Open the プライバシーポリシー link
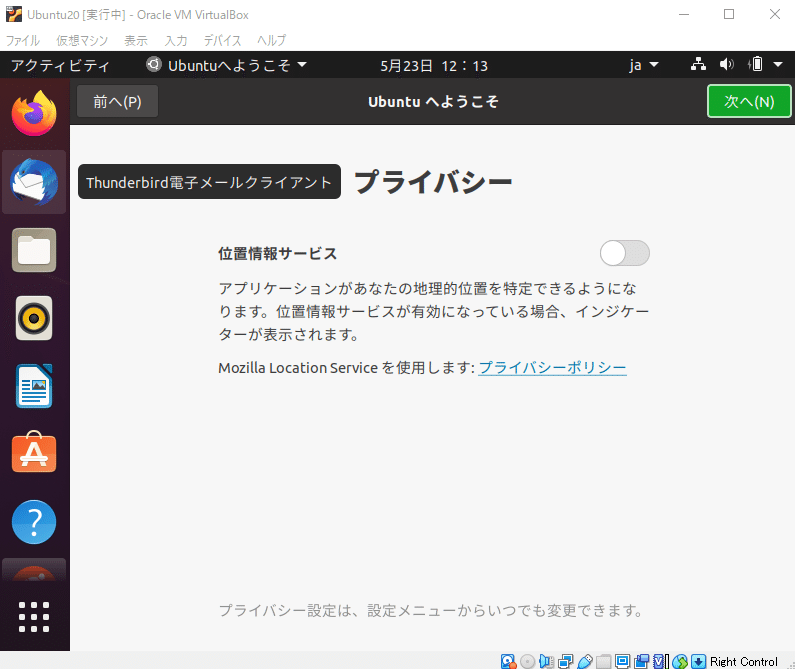Image resolution: width=795 pixels, height=669 pixels. click(552, 367)
